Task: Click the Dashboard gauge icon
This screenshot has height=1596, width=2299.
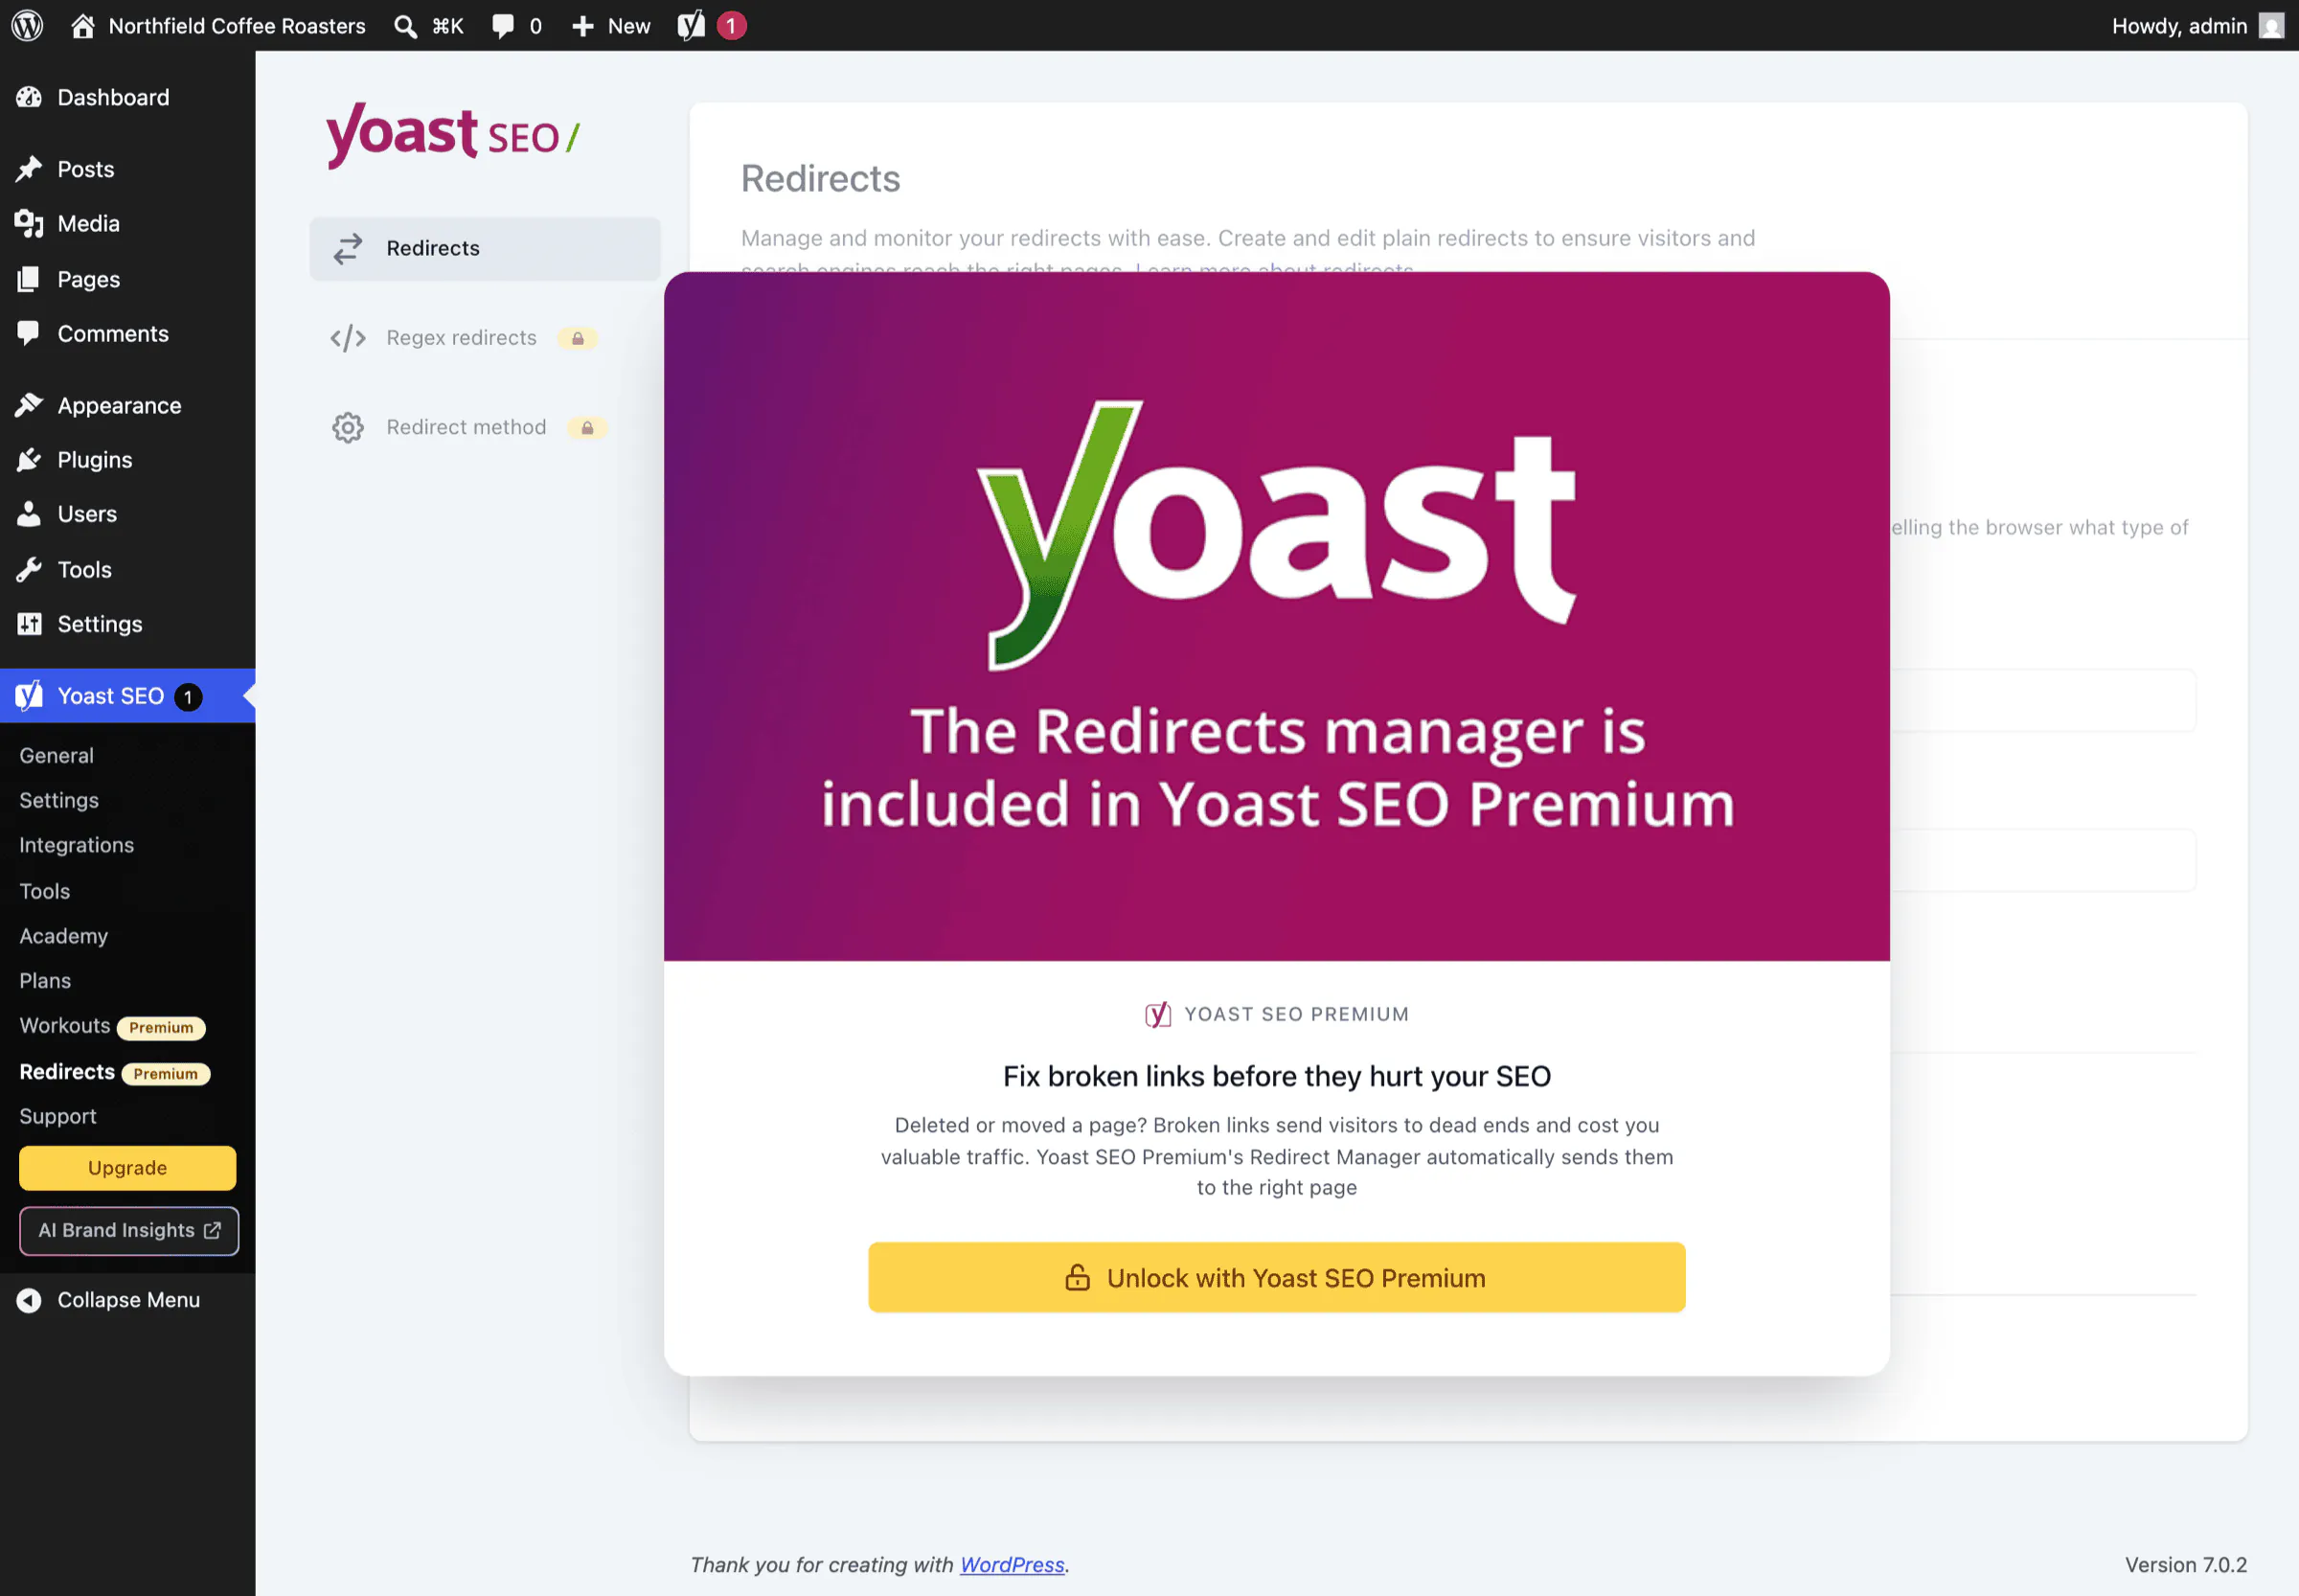Action: point(29,97)
